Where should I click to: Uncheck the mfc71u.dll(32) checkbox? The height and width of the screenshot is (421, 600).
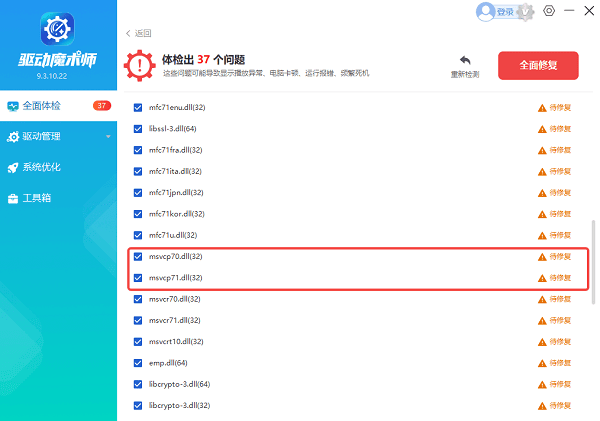pos(138,235)
